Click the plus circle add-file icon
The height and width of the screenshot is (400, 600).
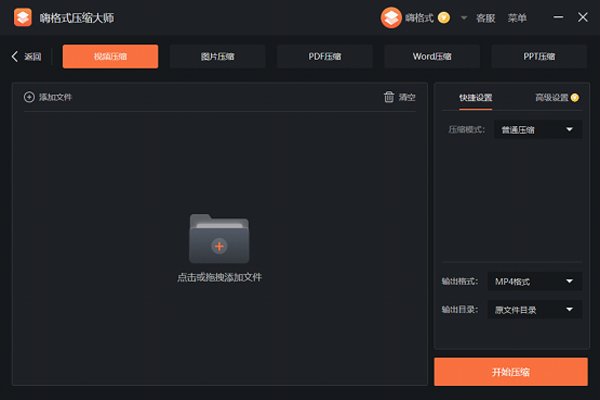pos(29,97)
